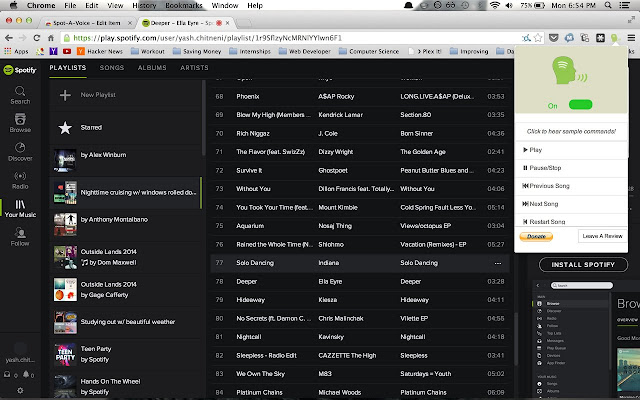
Task: Click the Next Song sample command
Action: (571, 204)
